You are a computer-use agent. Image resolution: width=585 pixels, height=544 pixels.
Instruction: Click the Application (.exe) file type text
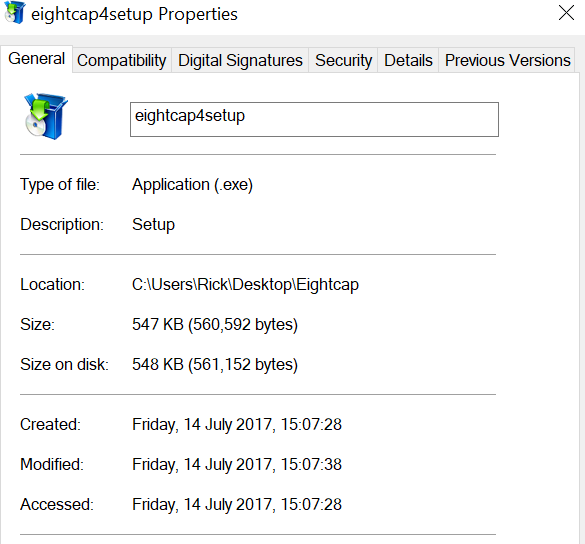pyautogui.click(x=193, y=185)
